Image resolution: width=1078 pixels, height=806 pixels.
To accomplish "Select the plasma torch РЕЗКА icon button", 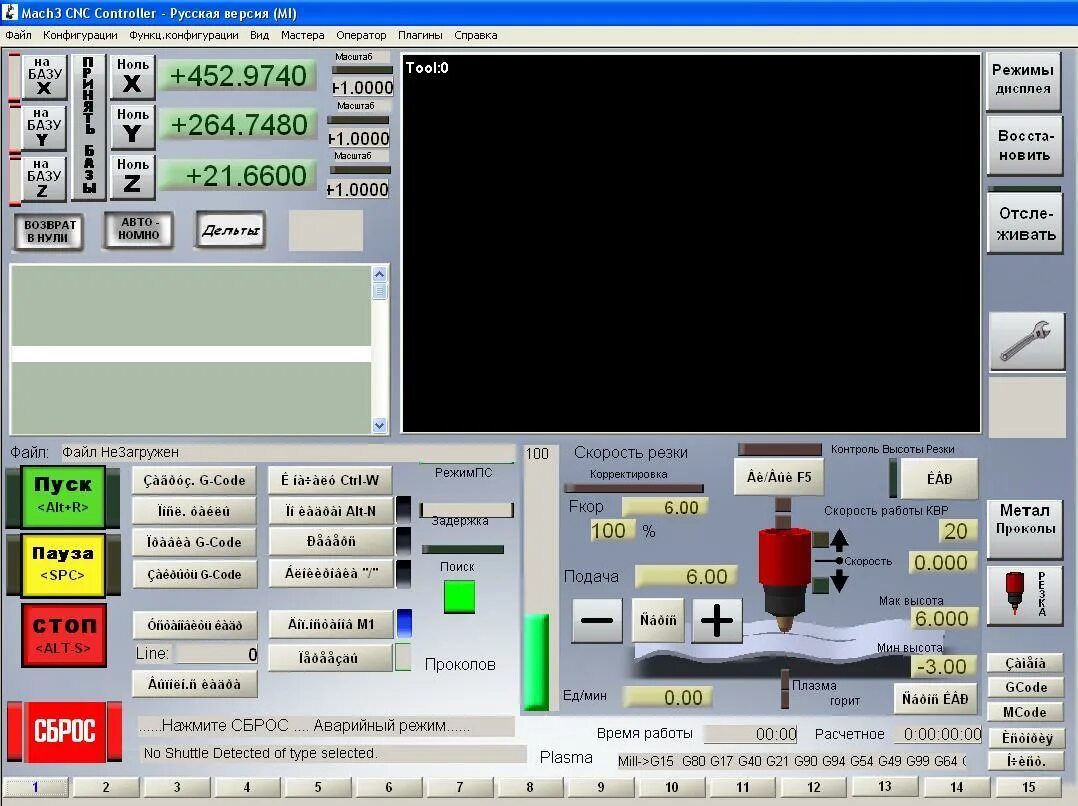I will (1025, 596).
